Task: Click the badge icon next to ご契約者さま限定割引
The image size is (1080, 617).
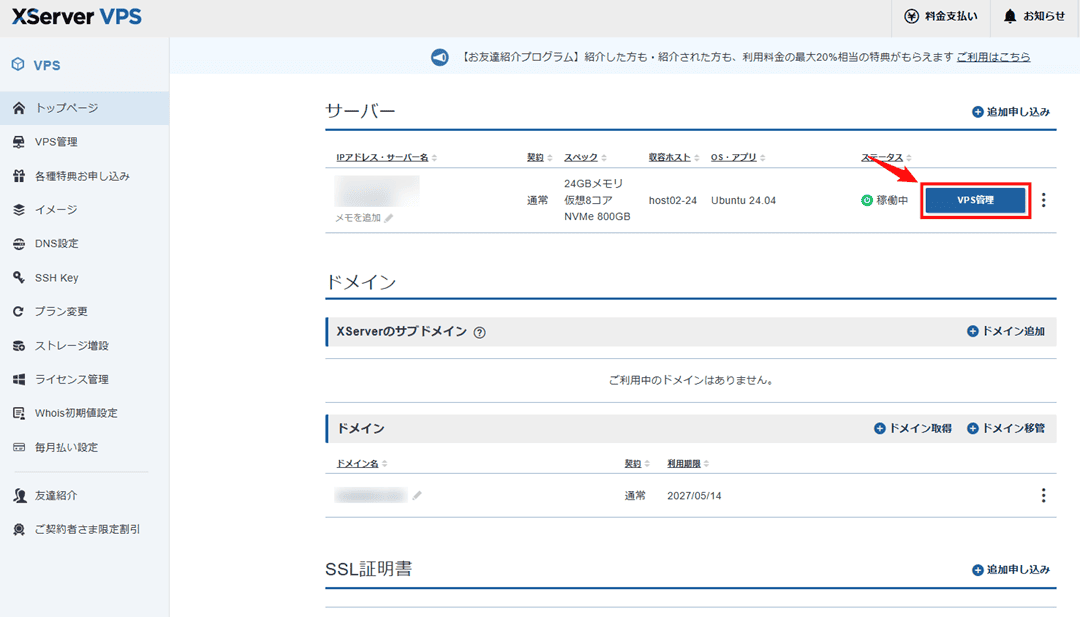Action: coord(19,530)
